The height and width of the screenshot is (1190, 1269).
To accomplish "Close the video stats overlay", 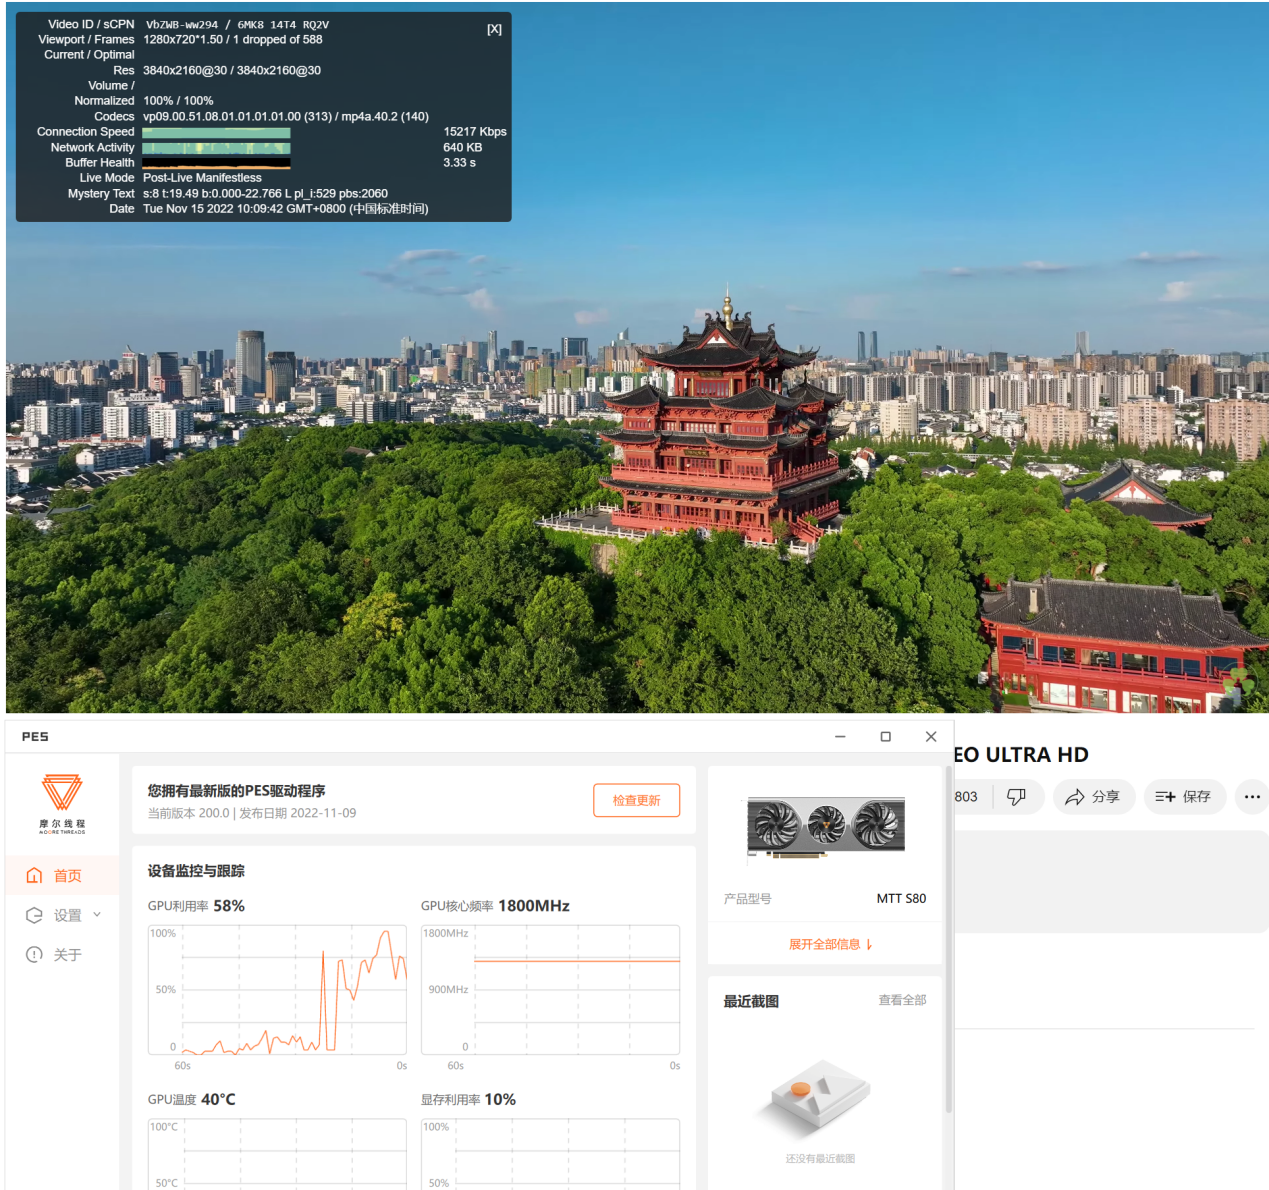I will 494,30.
